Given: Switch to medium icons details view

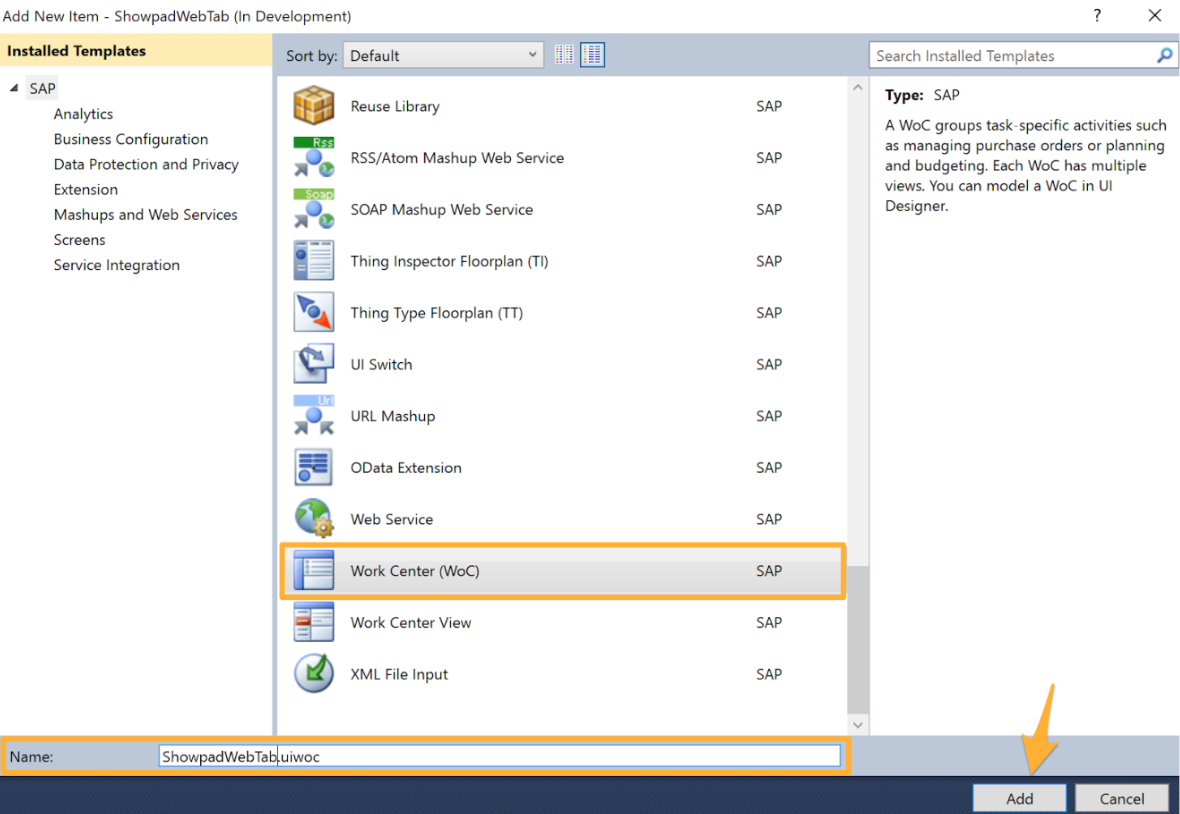Looking at the screenshot, I should [593, 55].
